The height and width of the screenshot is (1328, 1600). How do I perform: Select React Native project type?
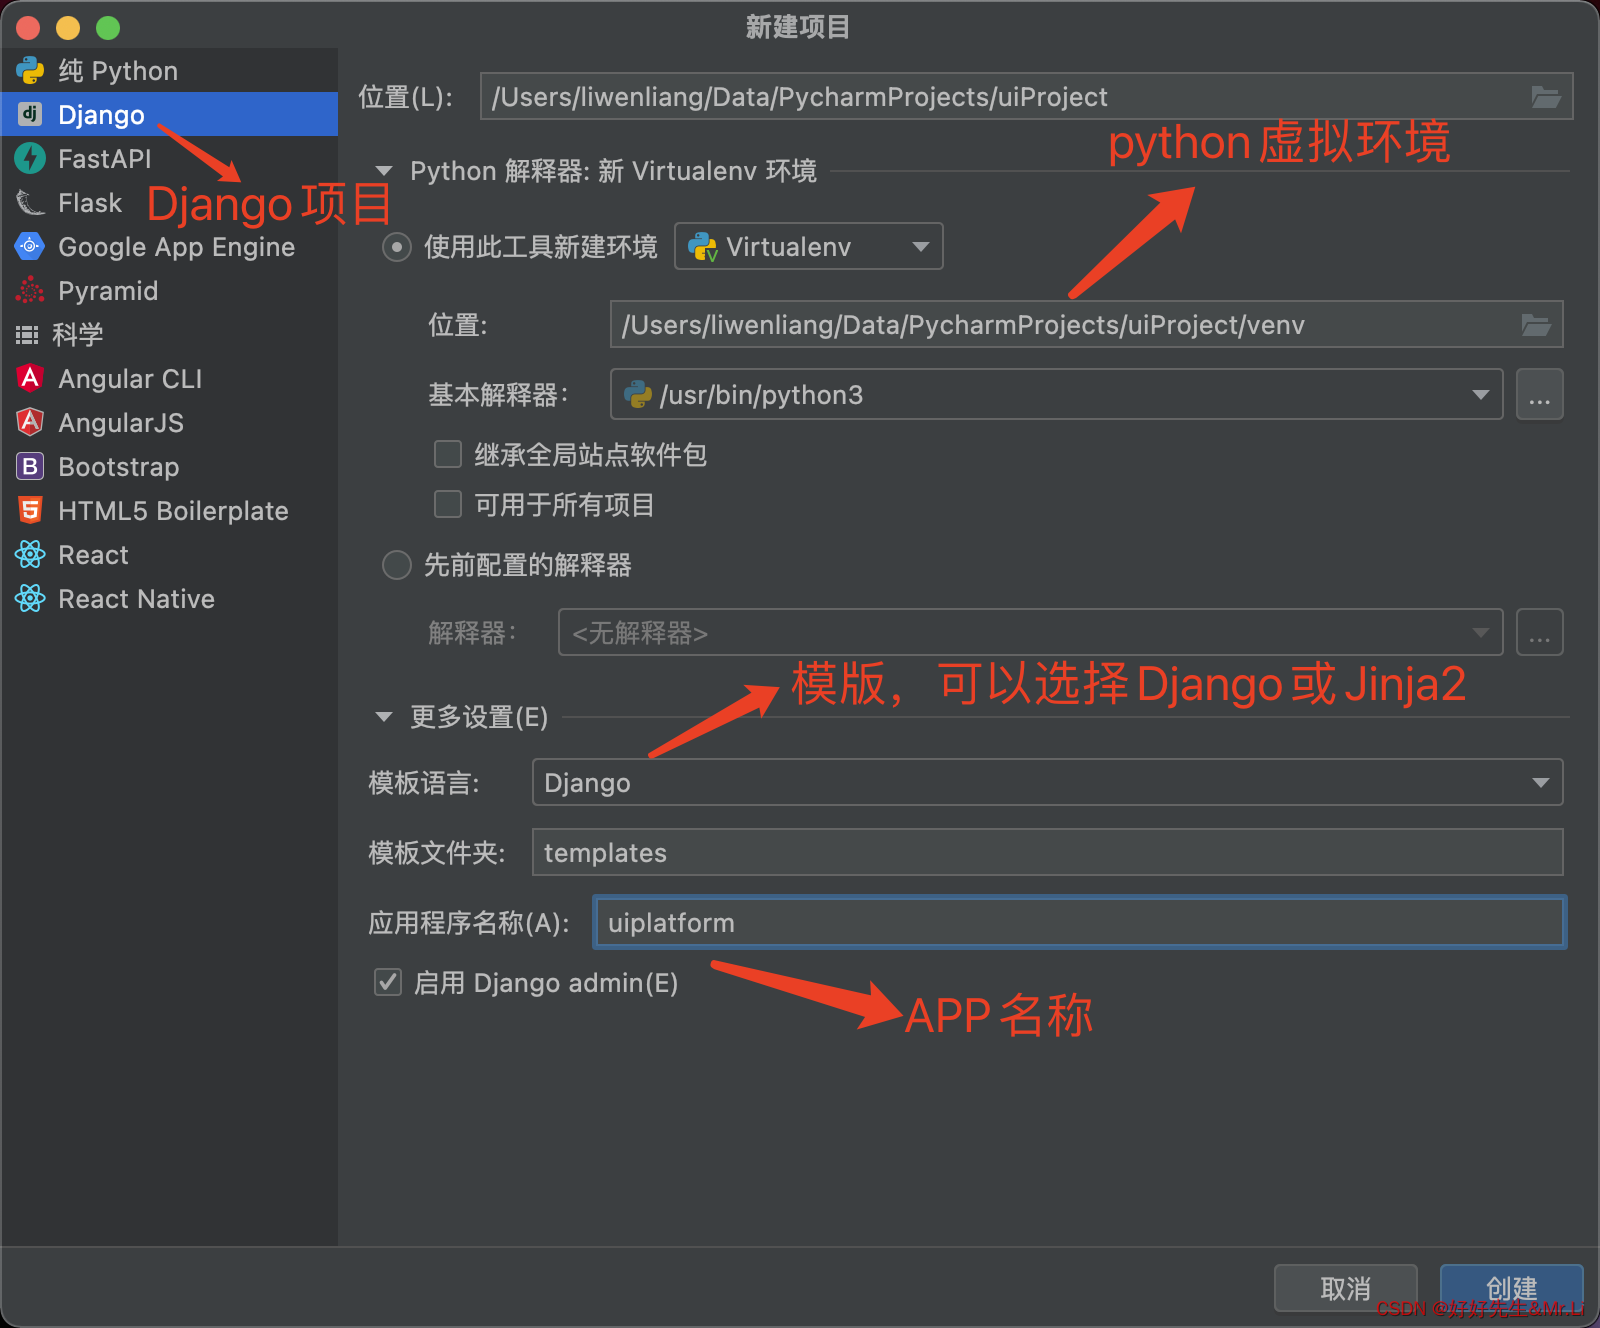(169, 598)
